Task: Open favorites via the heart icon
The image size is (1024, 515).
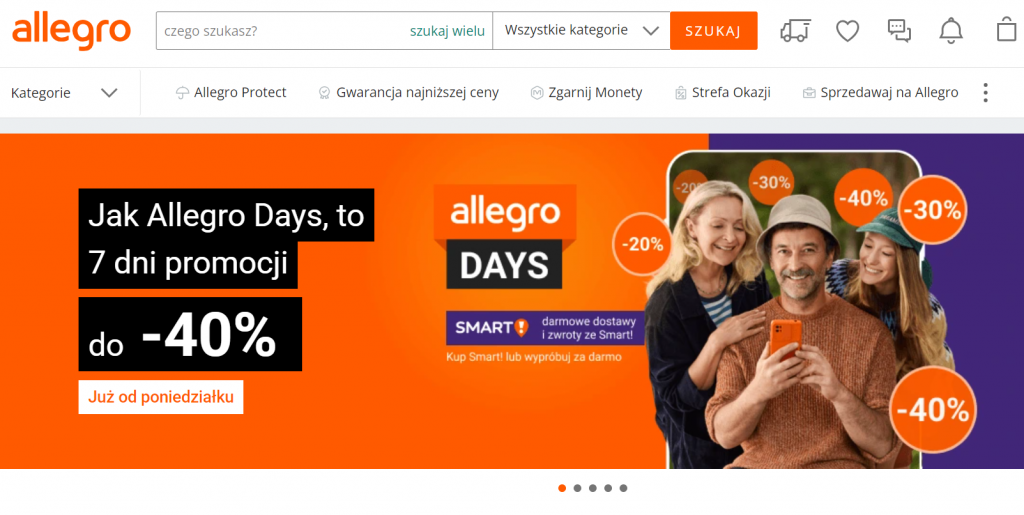Action: point(848,31)
